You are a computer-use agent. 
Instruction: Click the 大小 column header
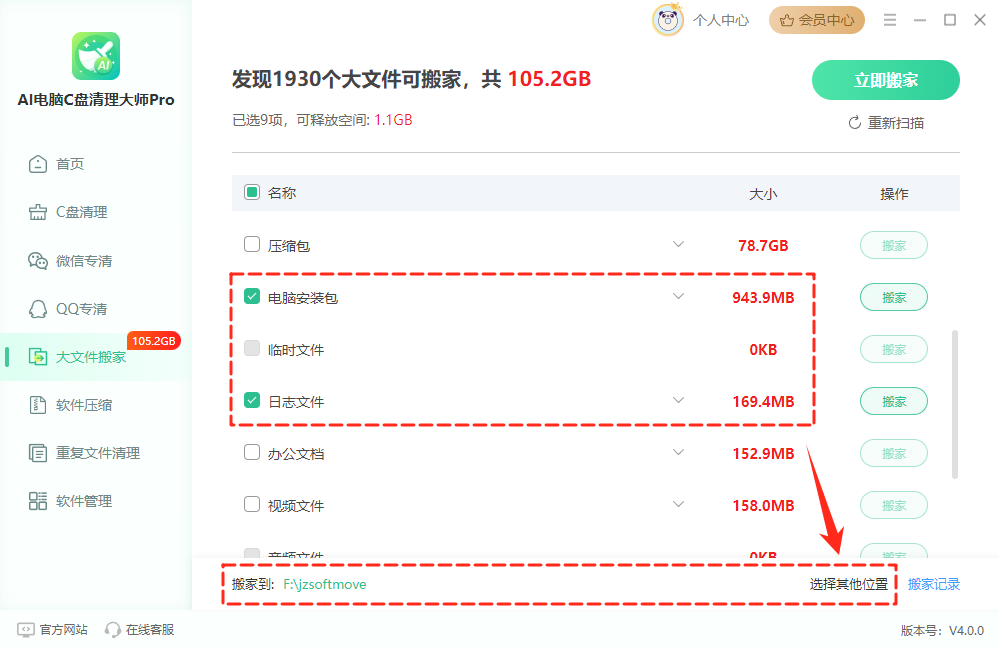pyautogui.click(x=763, y=194)
